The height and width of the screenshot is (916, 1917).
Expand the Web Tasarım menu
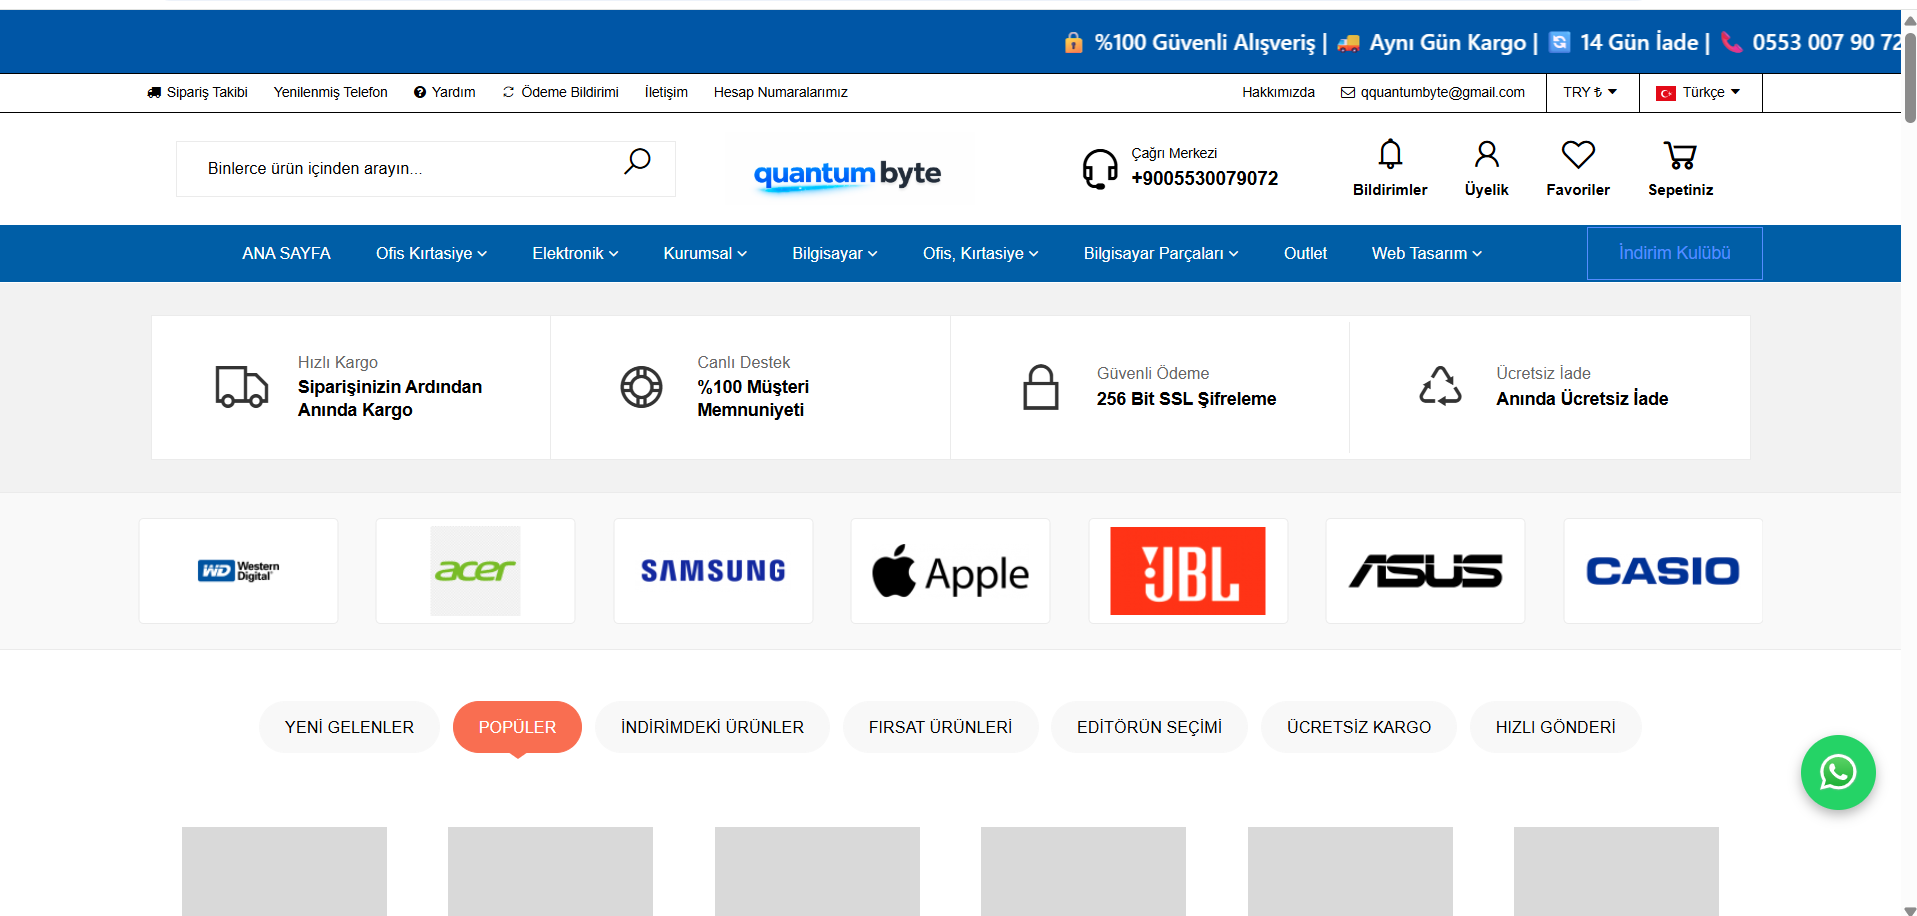[1426, 253]
